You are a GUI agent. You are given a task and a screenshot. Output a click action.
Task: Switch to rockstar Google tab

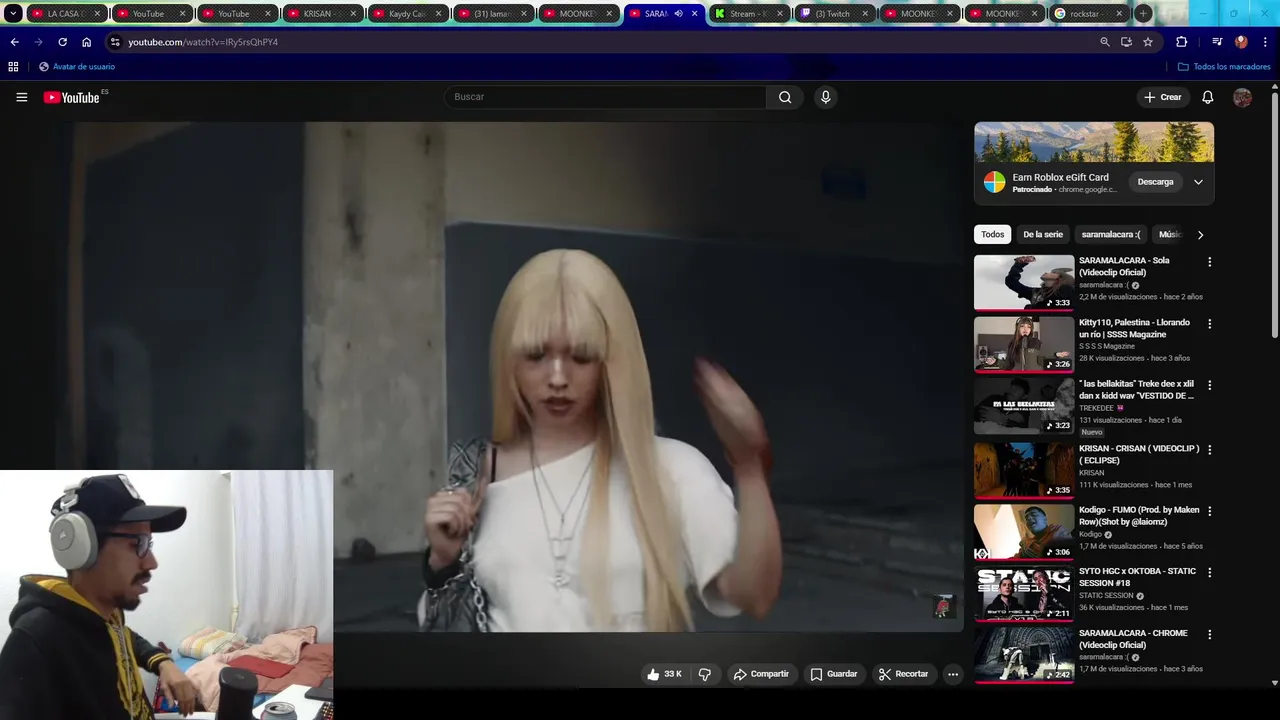pos(1088,14)
